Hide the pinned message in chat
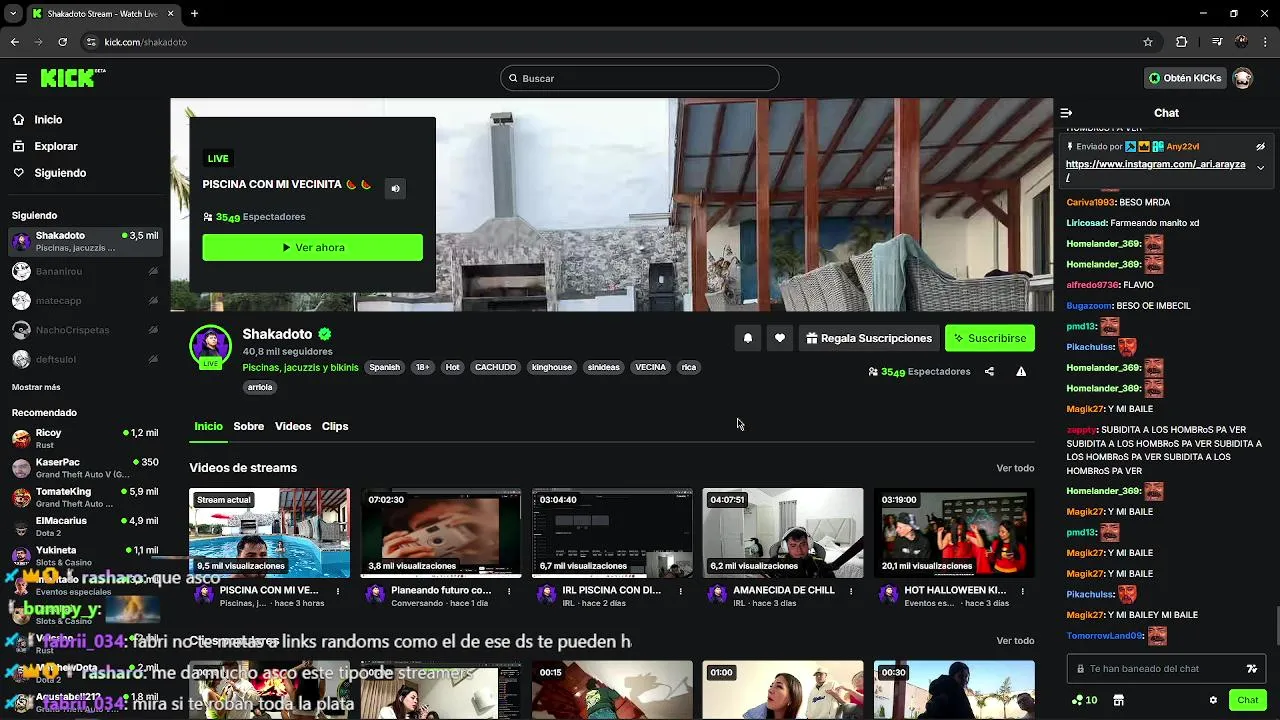1280x720 pixels. [1260, 146]
